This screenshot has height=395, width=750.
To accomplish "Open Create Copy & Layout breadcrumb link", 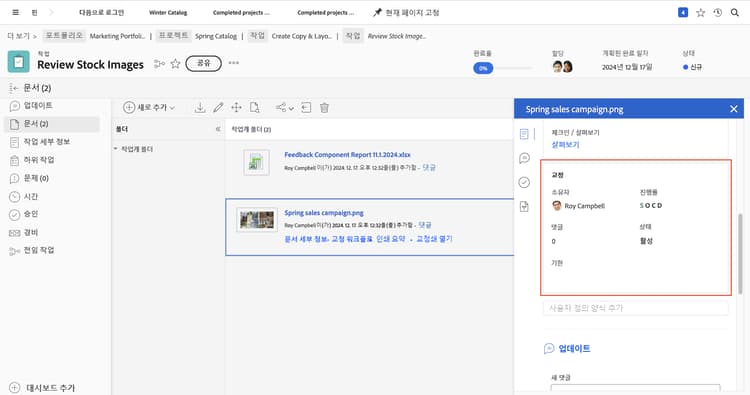I will tap(302, 36).
